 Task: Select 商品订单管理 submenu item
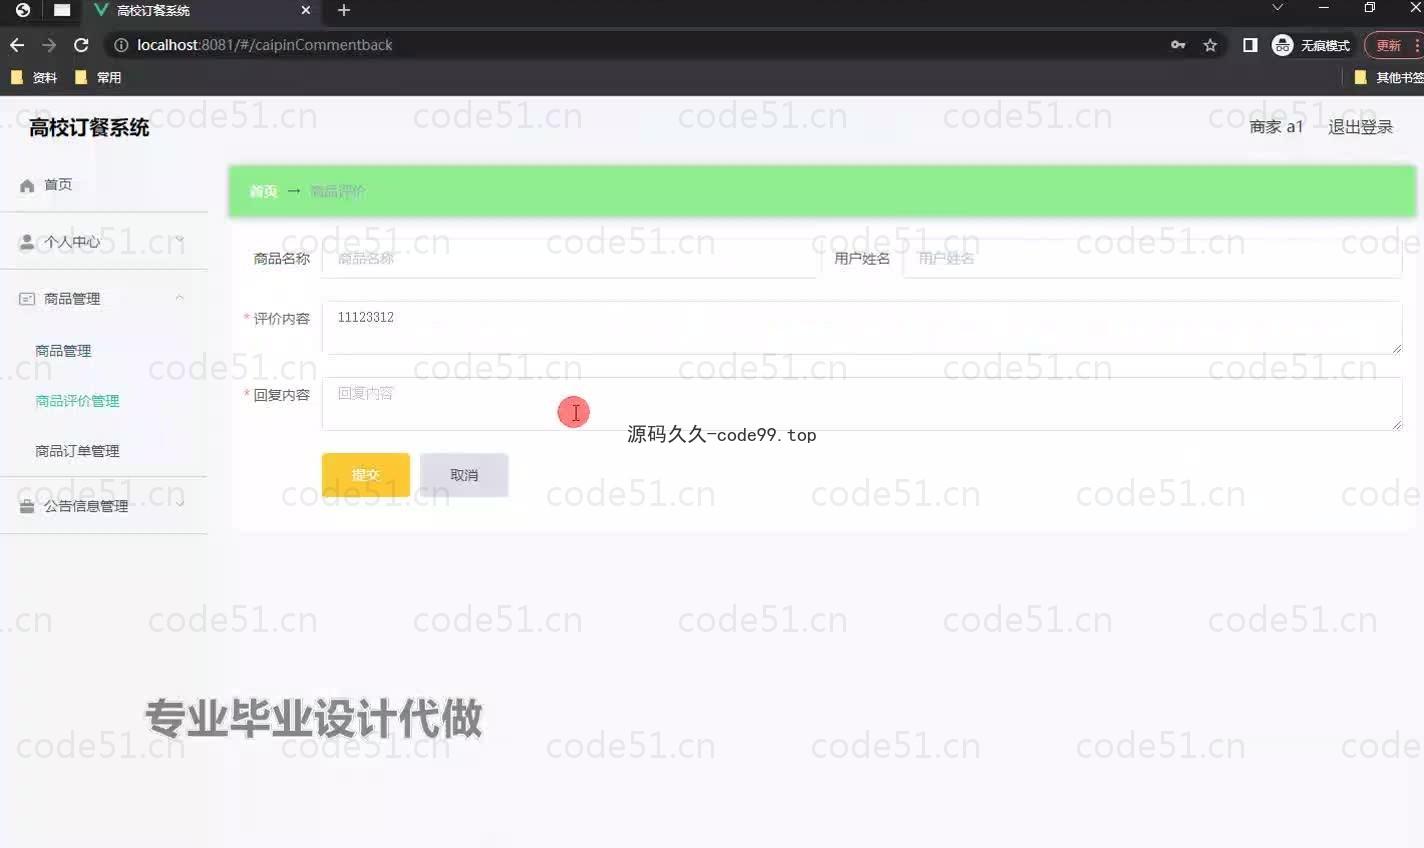pyautogui.click(x=77, y=451)
